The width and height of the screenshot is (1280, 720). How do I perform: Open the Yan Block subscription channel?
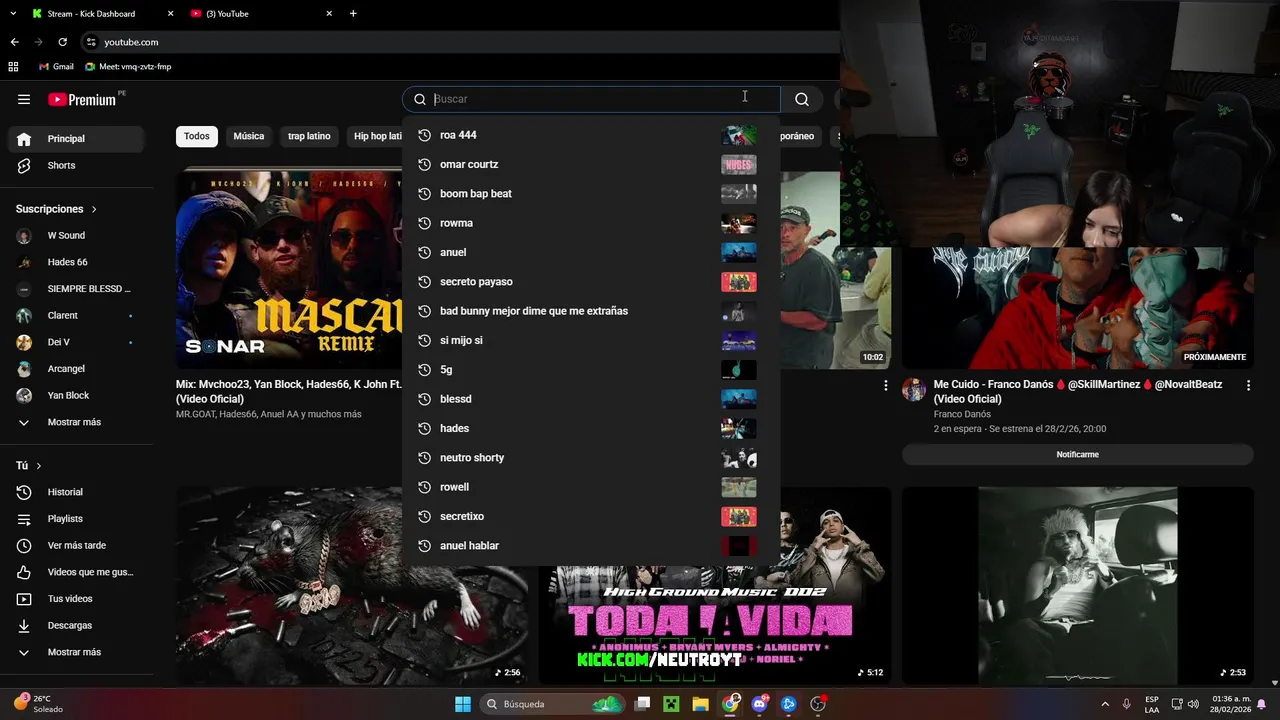(x=76, y=395)
